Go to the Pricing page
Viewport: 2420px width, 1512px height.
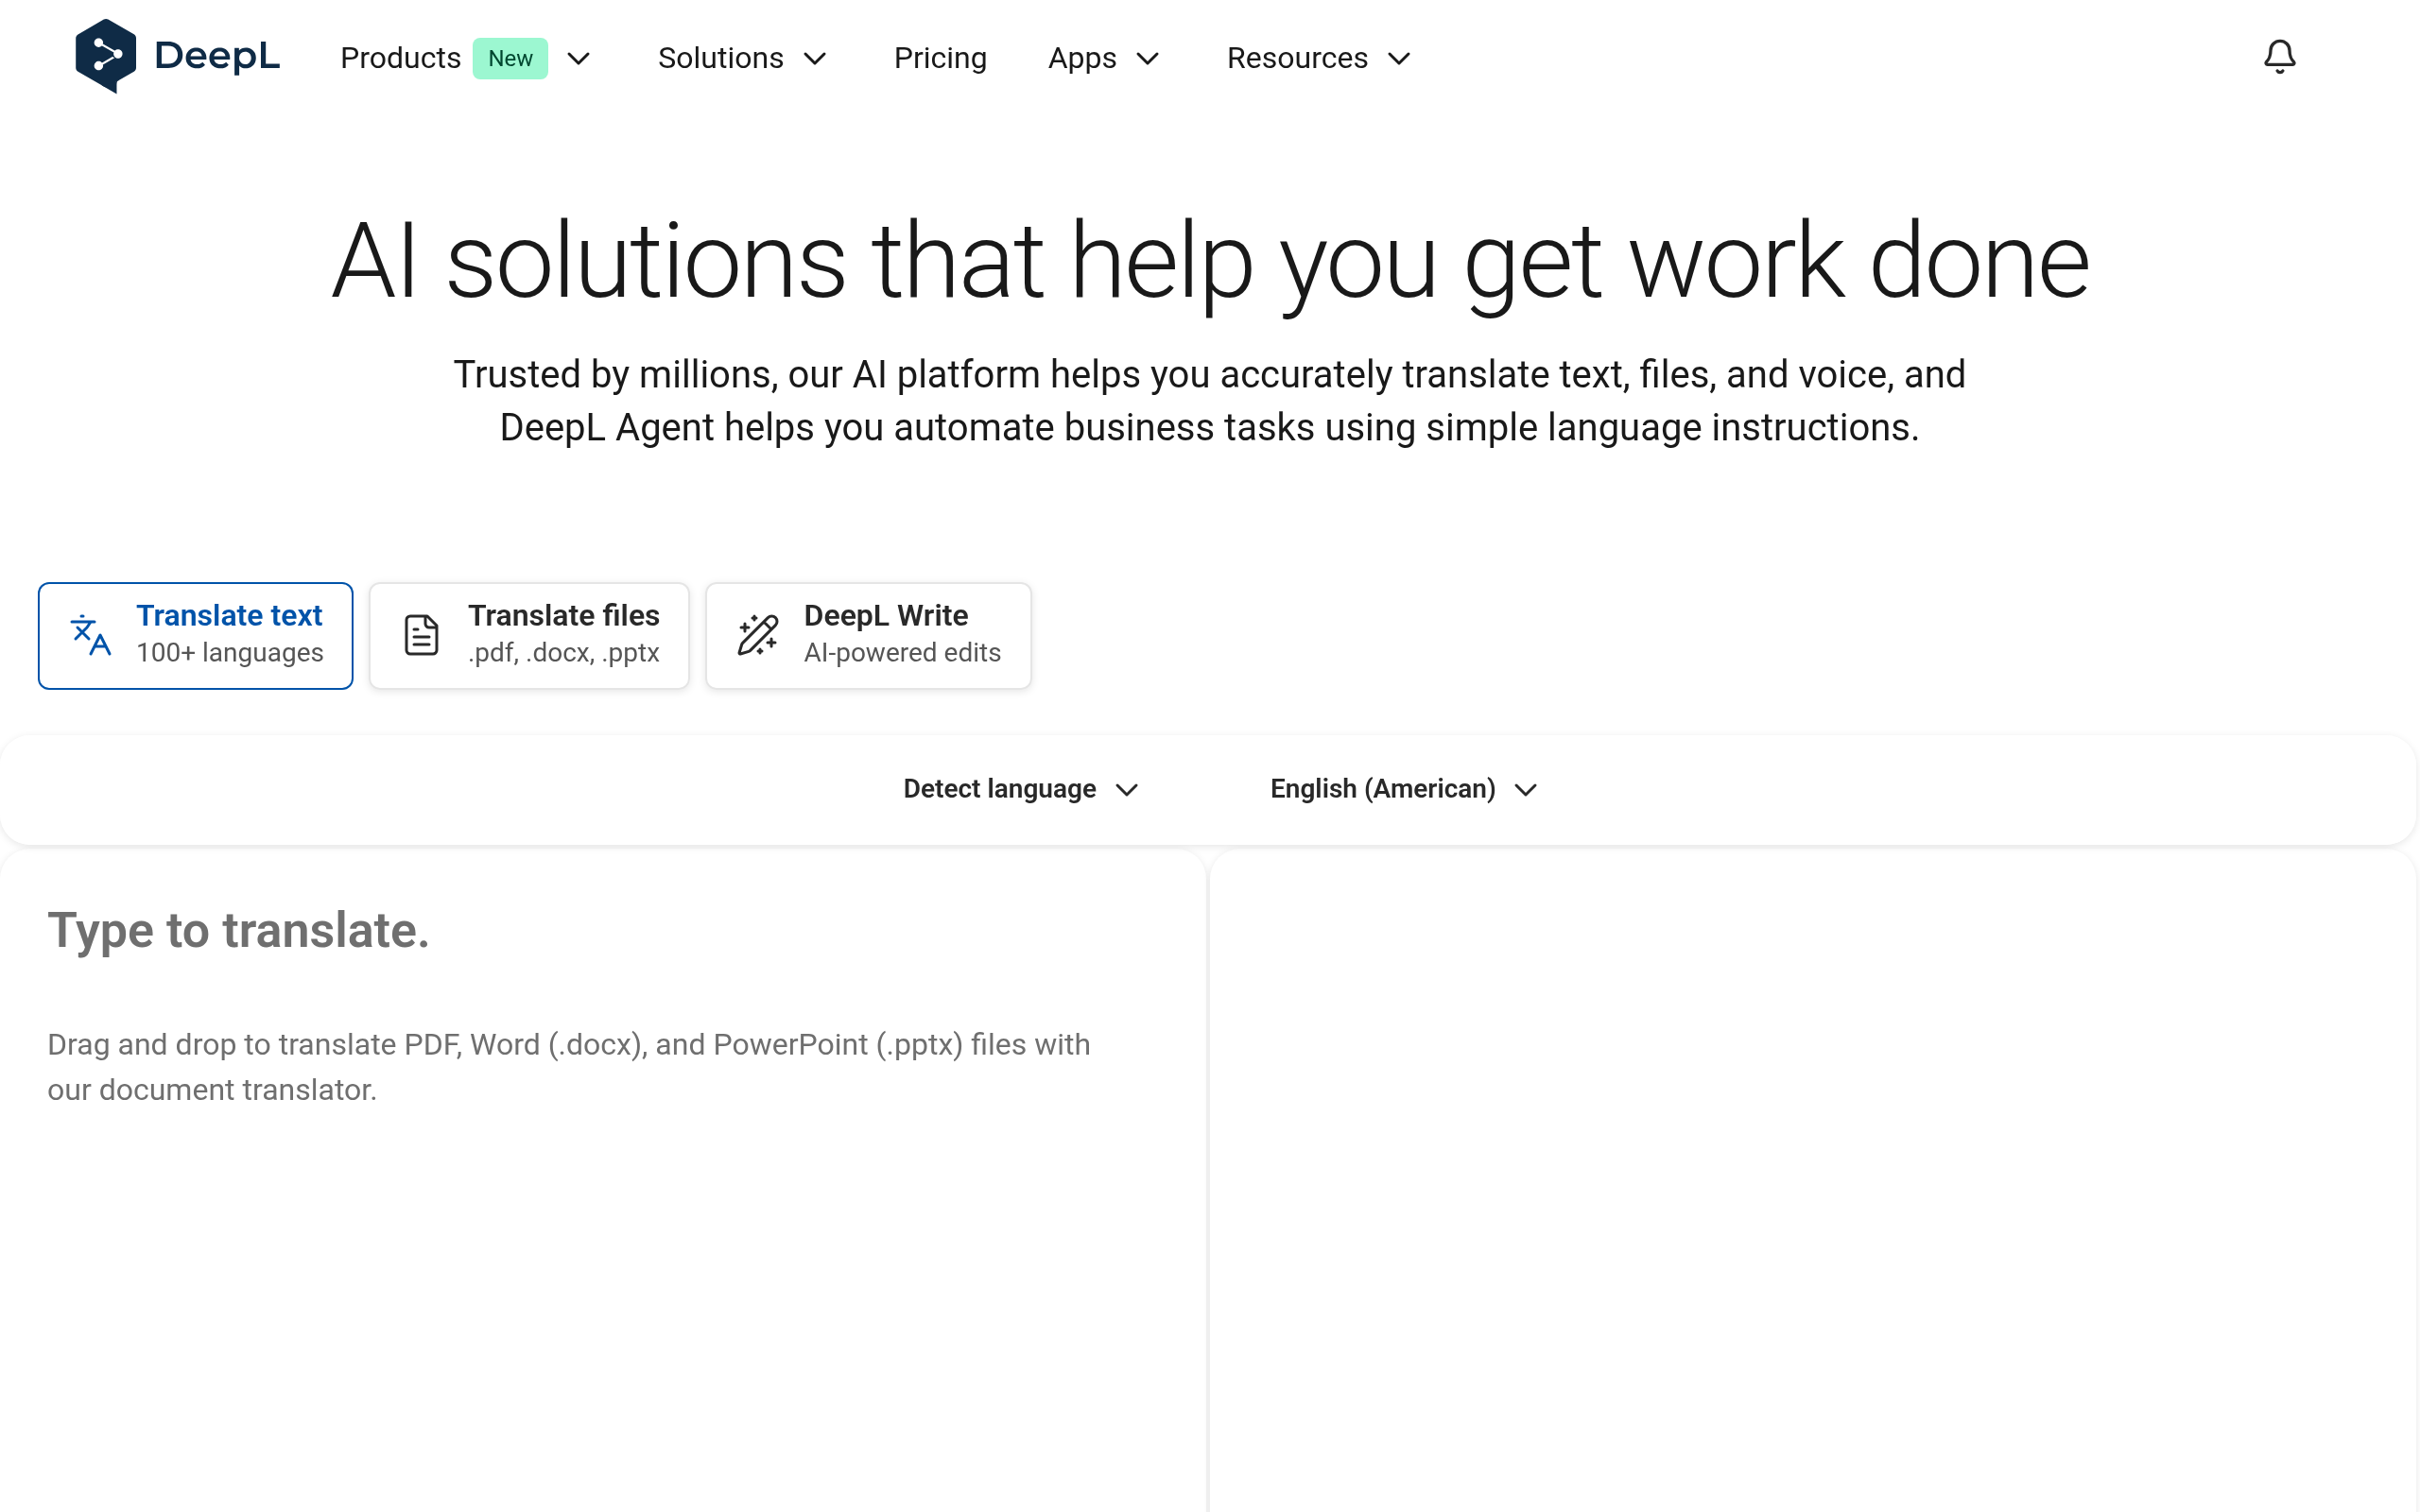coord(939,58)
